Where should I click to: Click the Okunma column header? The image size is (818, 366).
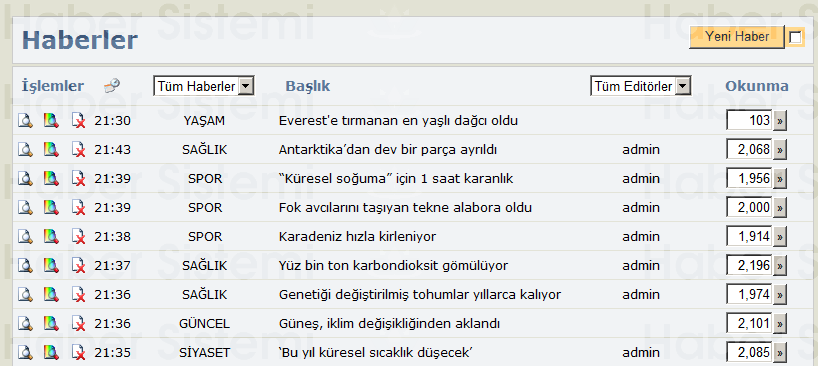coord(757,86)
